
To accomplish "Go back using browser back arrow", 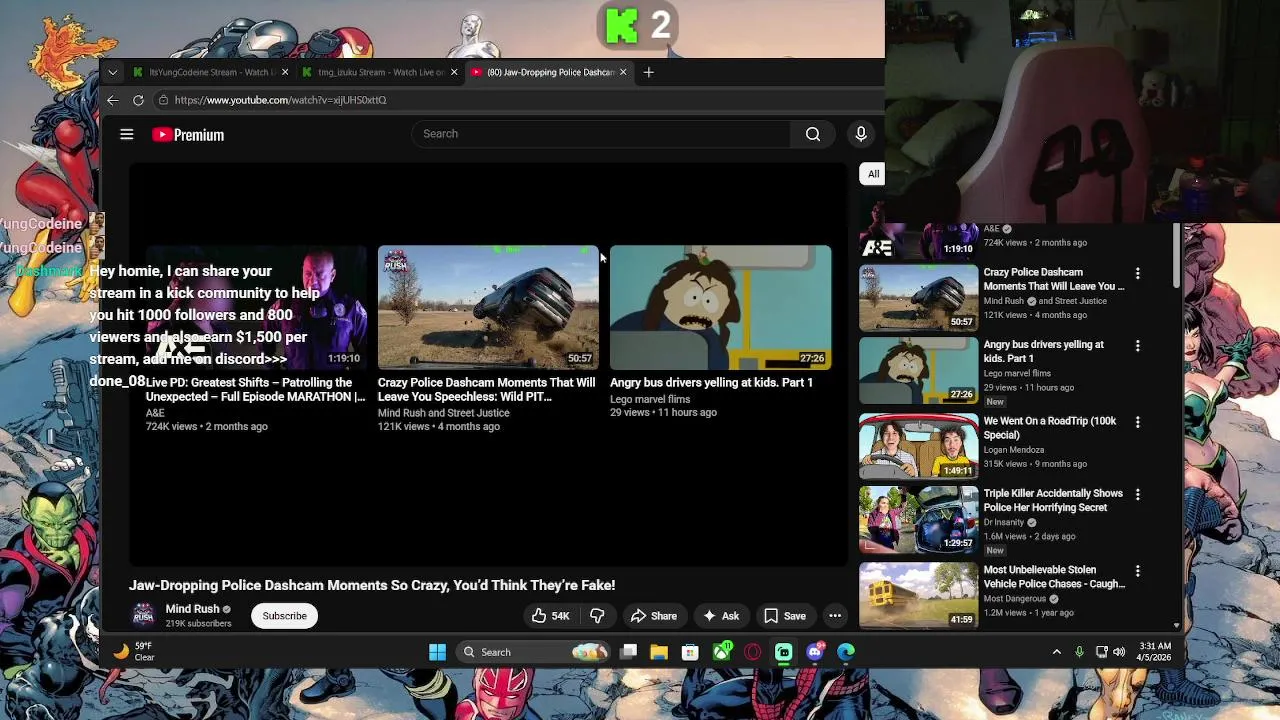I will pyautogui.click(x=113, y=100).
